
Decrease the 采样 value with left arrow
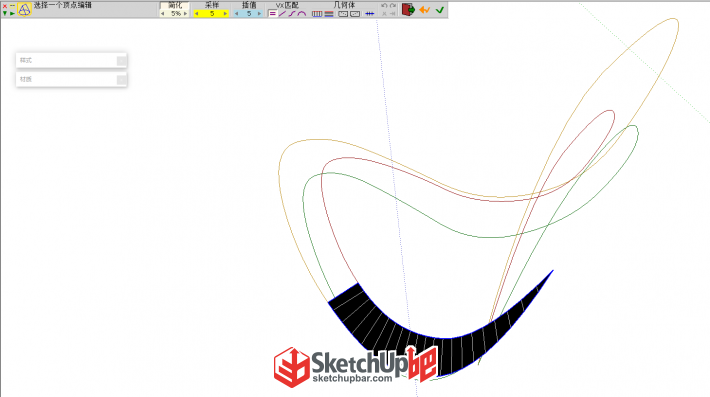197,14
